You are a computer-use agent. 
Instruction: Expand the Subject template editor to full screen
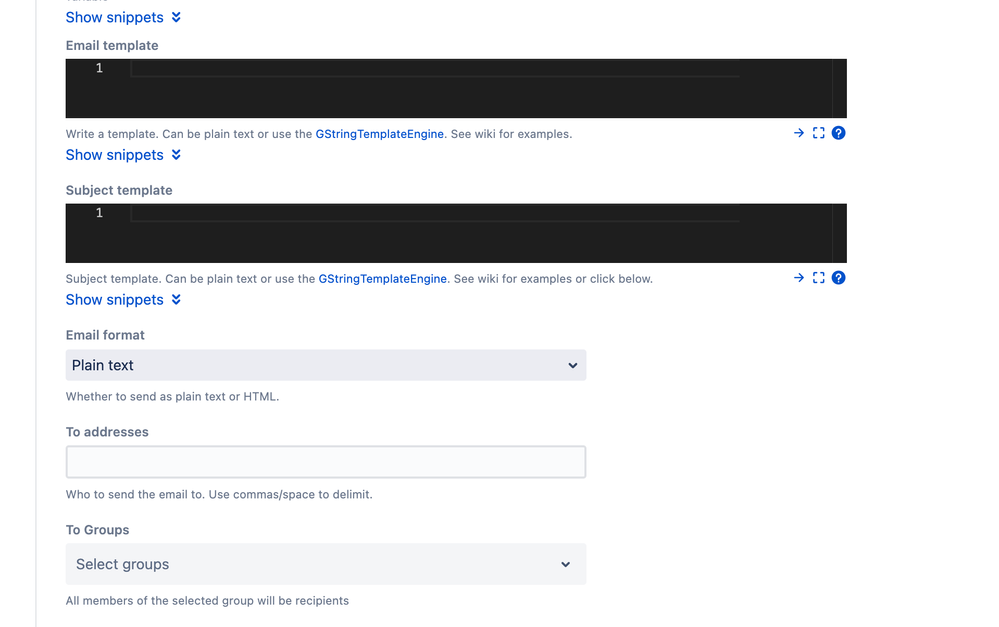coord(818,277)
